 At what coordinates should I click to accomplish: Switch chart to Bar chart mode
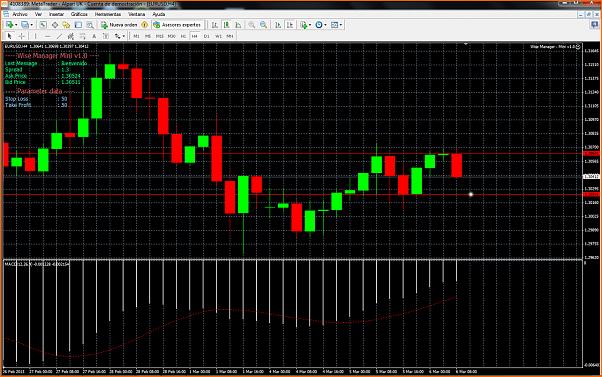point(215,25)
